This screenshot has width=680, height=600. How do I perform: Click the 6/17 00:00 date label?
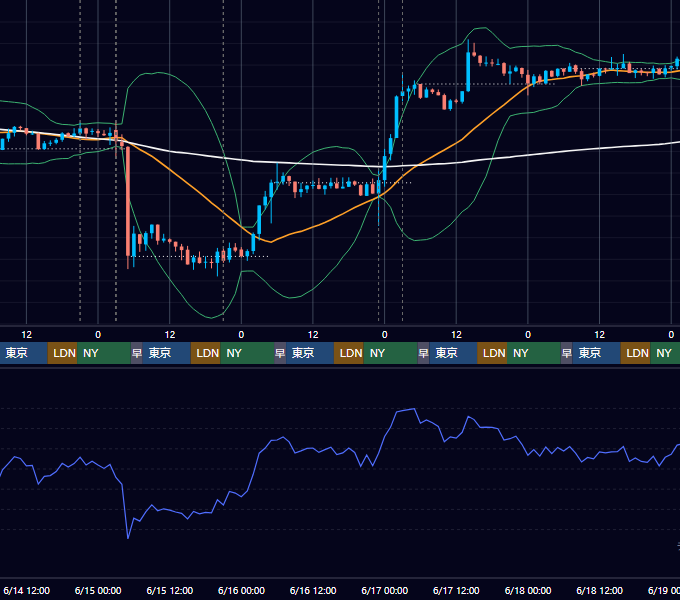385,590
